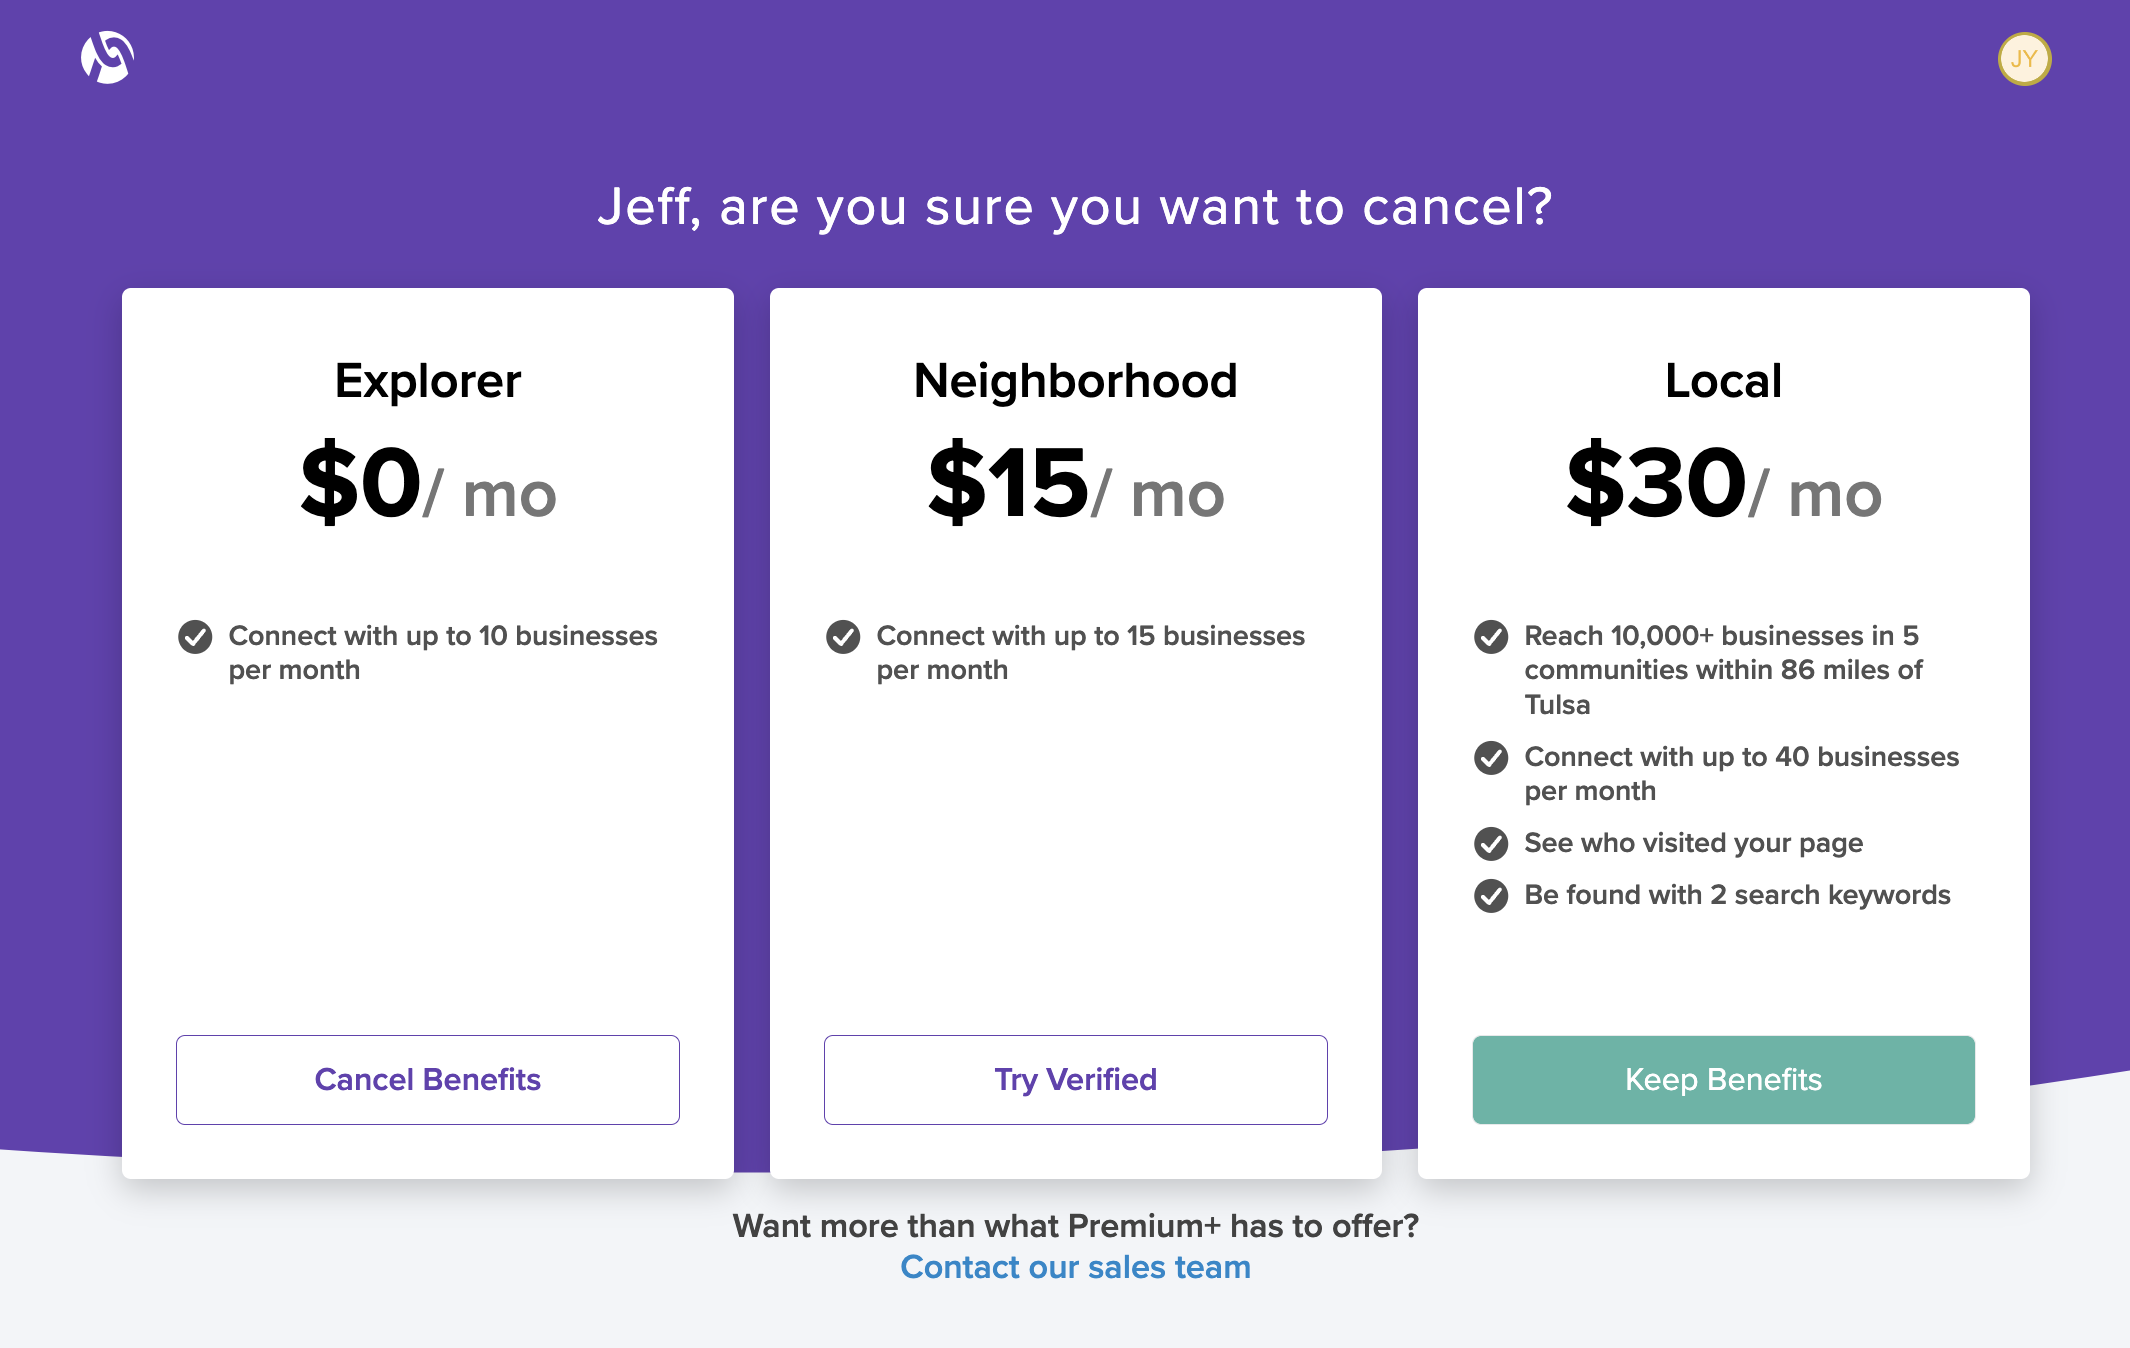Click the Local plan title
2130x1348 pixels.
[1723, 381]
